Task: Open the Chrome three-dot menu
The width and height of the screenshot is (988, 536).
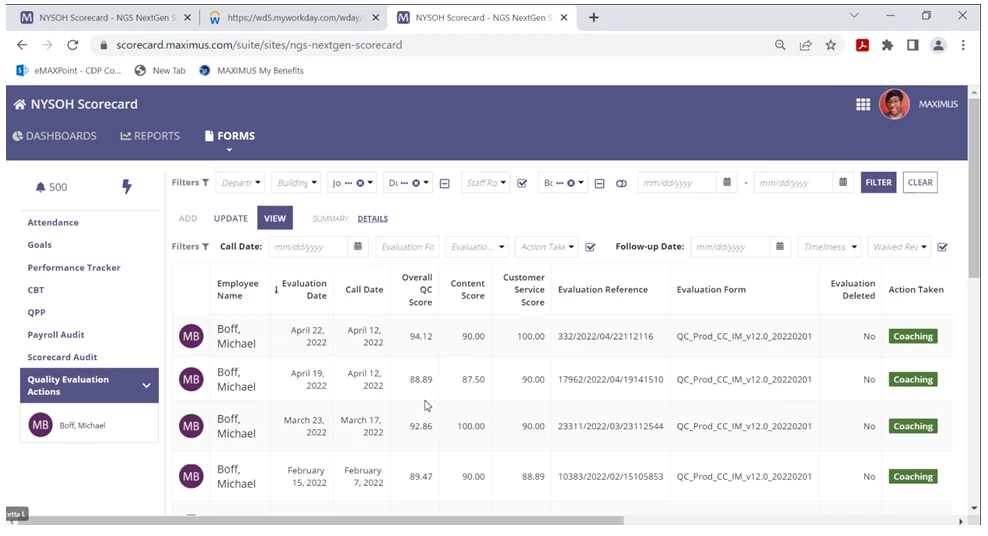Action: point(963,45)
